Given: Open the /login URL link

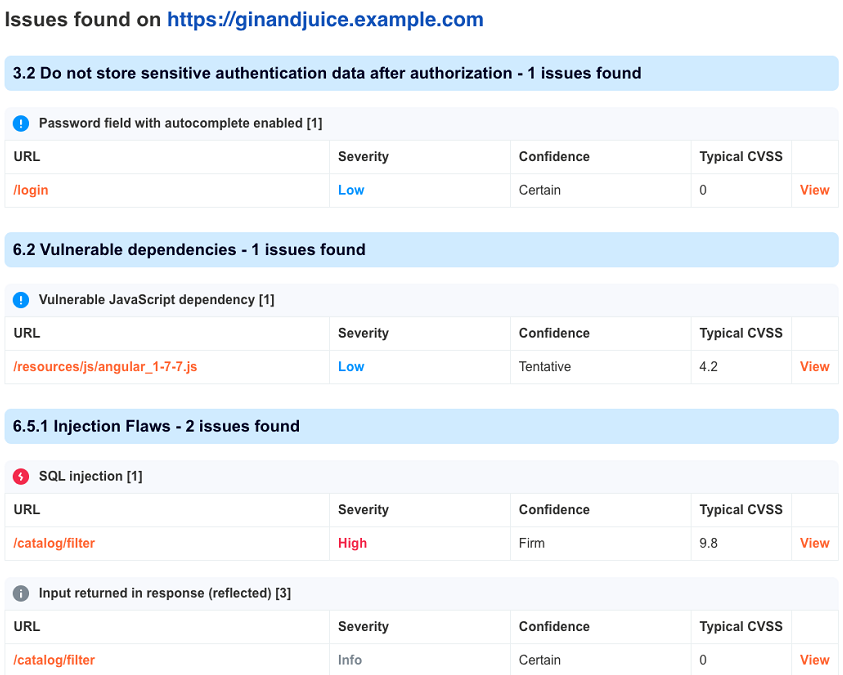Looking at the screenshot, I should 31,190.
